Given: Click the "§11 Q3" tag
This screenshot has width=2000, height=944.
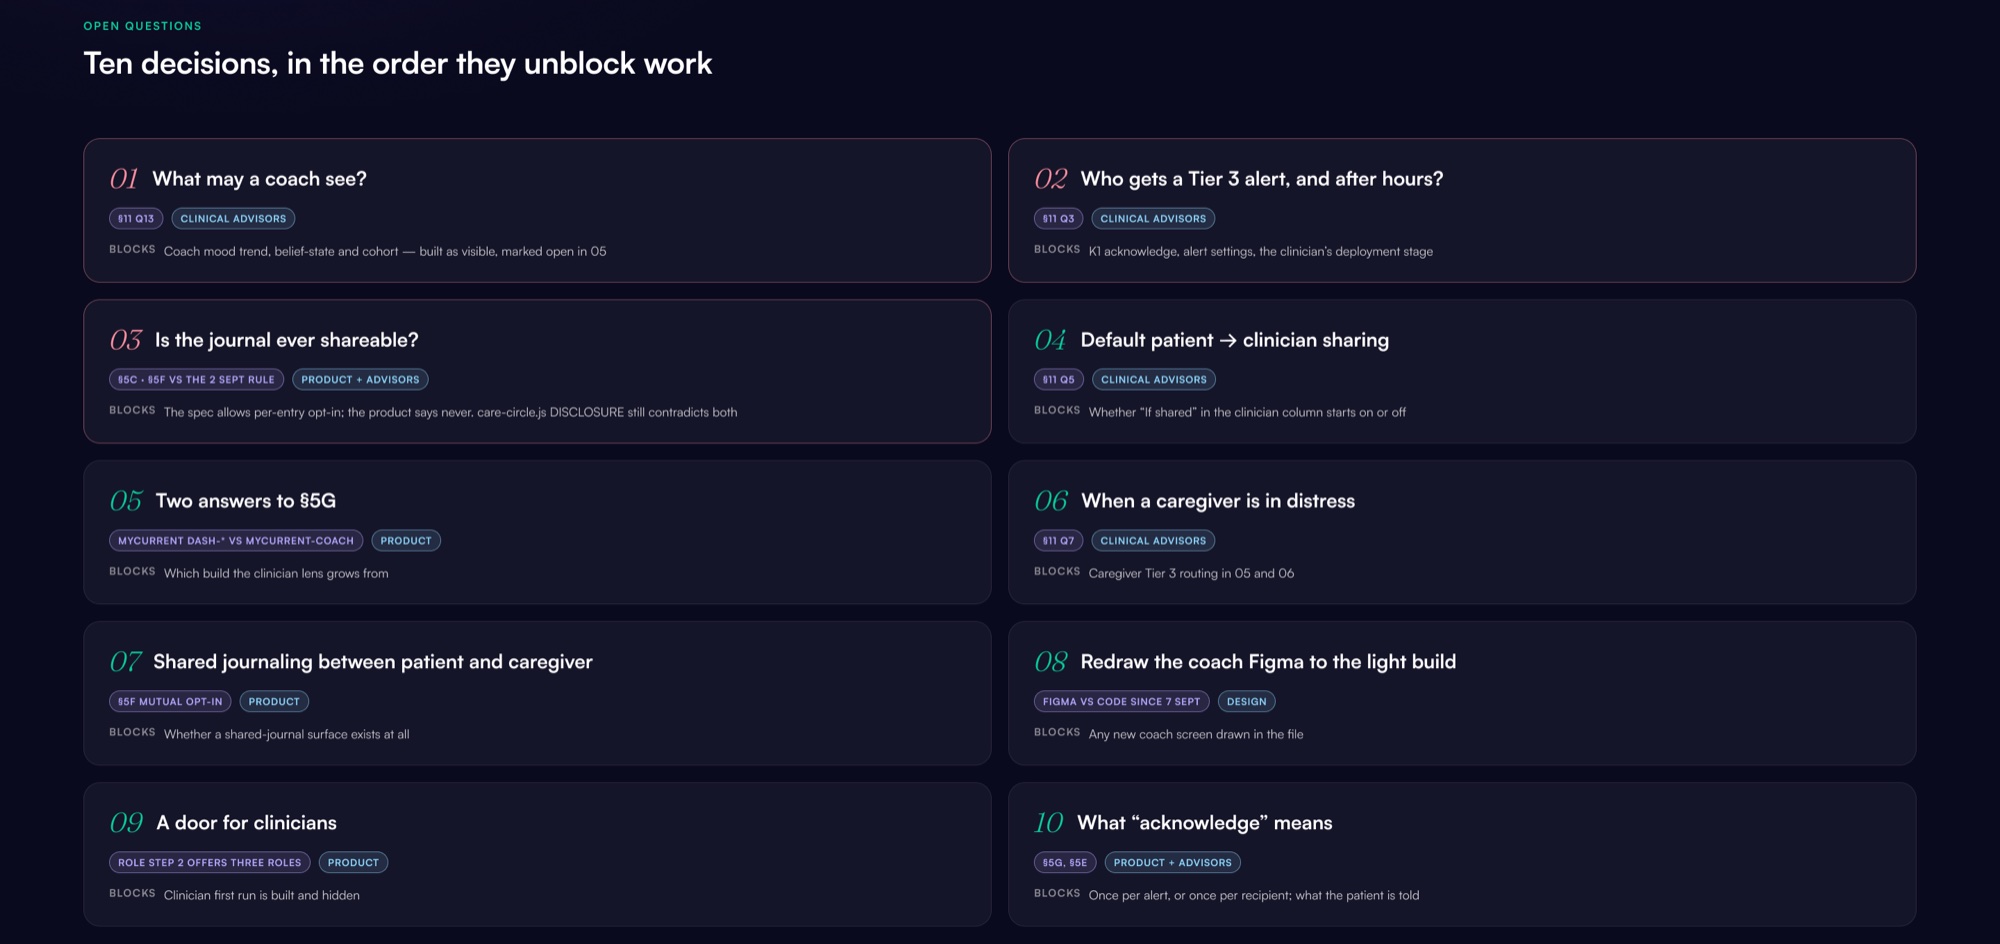Looking at the screenshot, I should coord(1058,218).
